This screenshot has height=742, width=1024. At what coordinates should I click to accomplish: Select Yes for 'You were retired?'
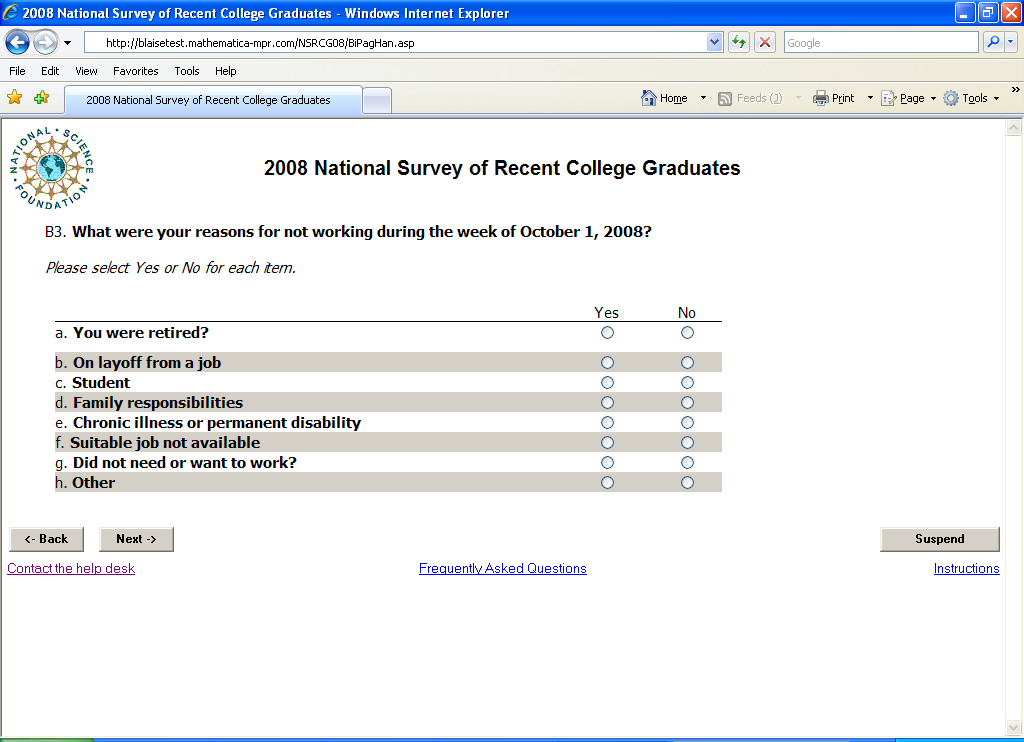click(x=607, y=333)
